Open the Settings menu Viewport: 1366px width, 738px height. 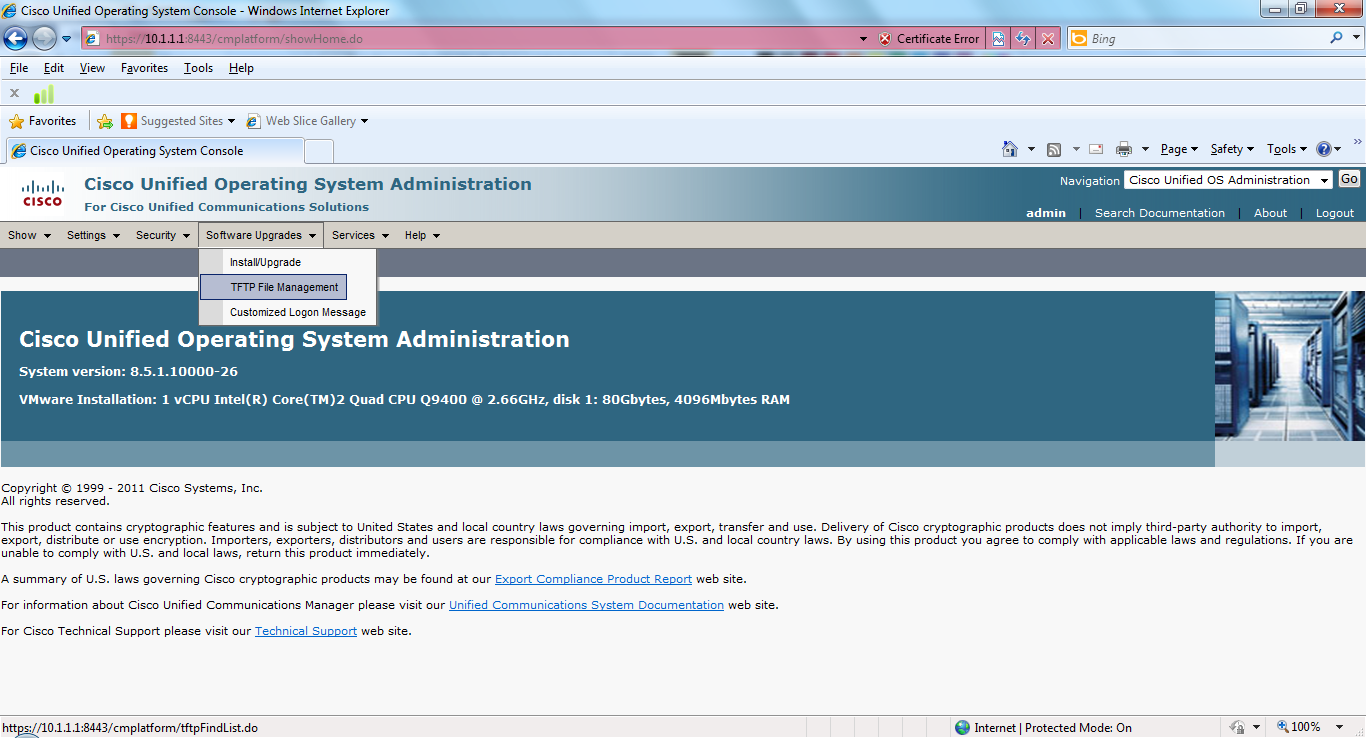[93, 235]
